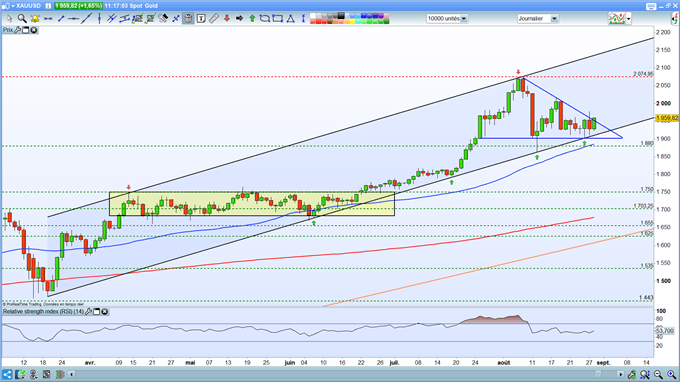Image resolution: width=680 pixels, height=382 pixels.
Task: Select the Fibonacci retracement tool
Action: (x=137, y=19)
